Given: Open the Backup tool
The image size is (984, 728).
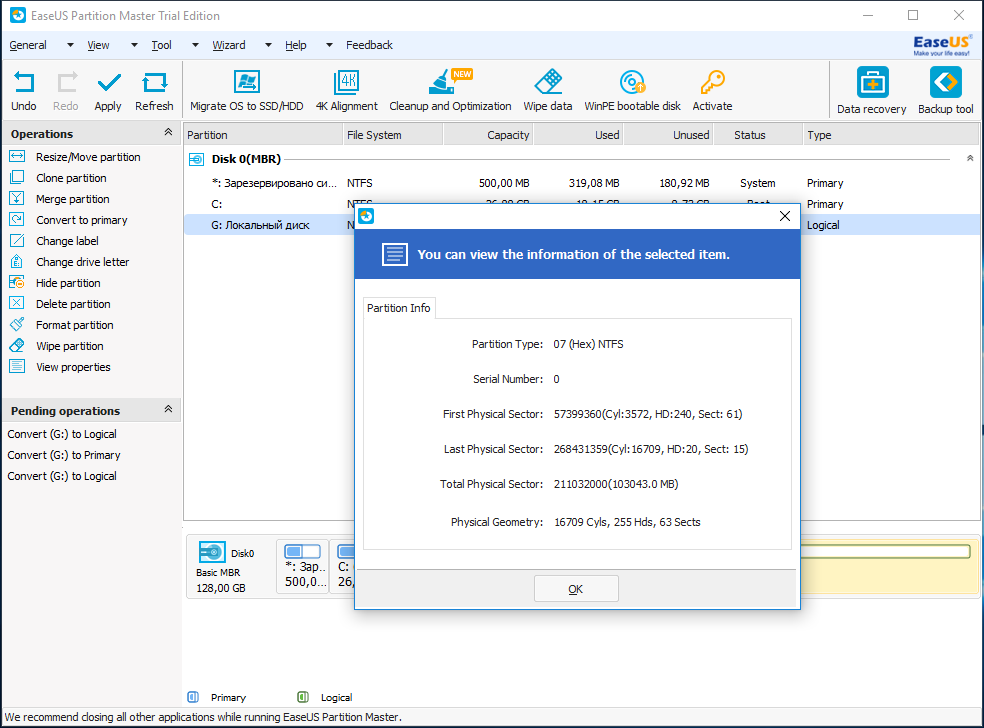Looking at the screenshot, I should [x=946, y=90].
